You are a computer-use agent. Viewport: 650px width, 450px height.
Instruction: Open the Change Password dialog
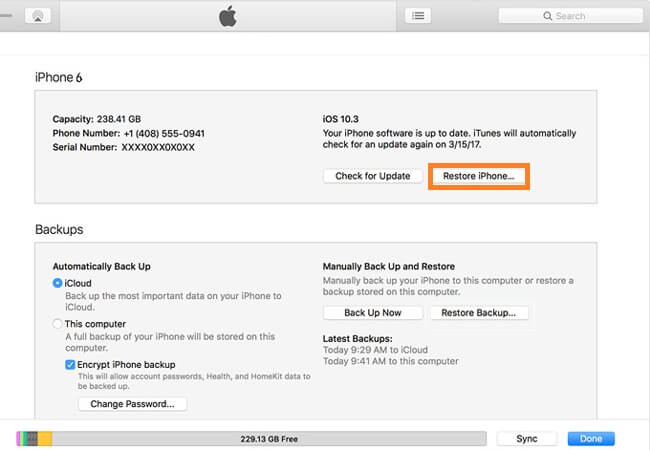point(132,404)
